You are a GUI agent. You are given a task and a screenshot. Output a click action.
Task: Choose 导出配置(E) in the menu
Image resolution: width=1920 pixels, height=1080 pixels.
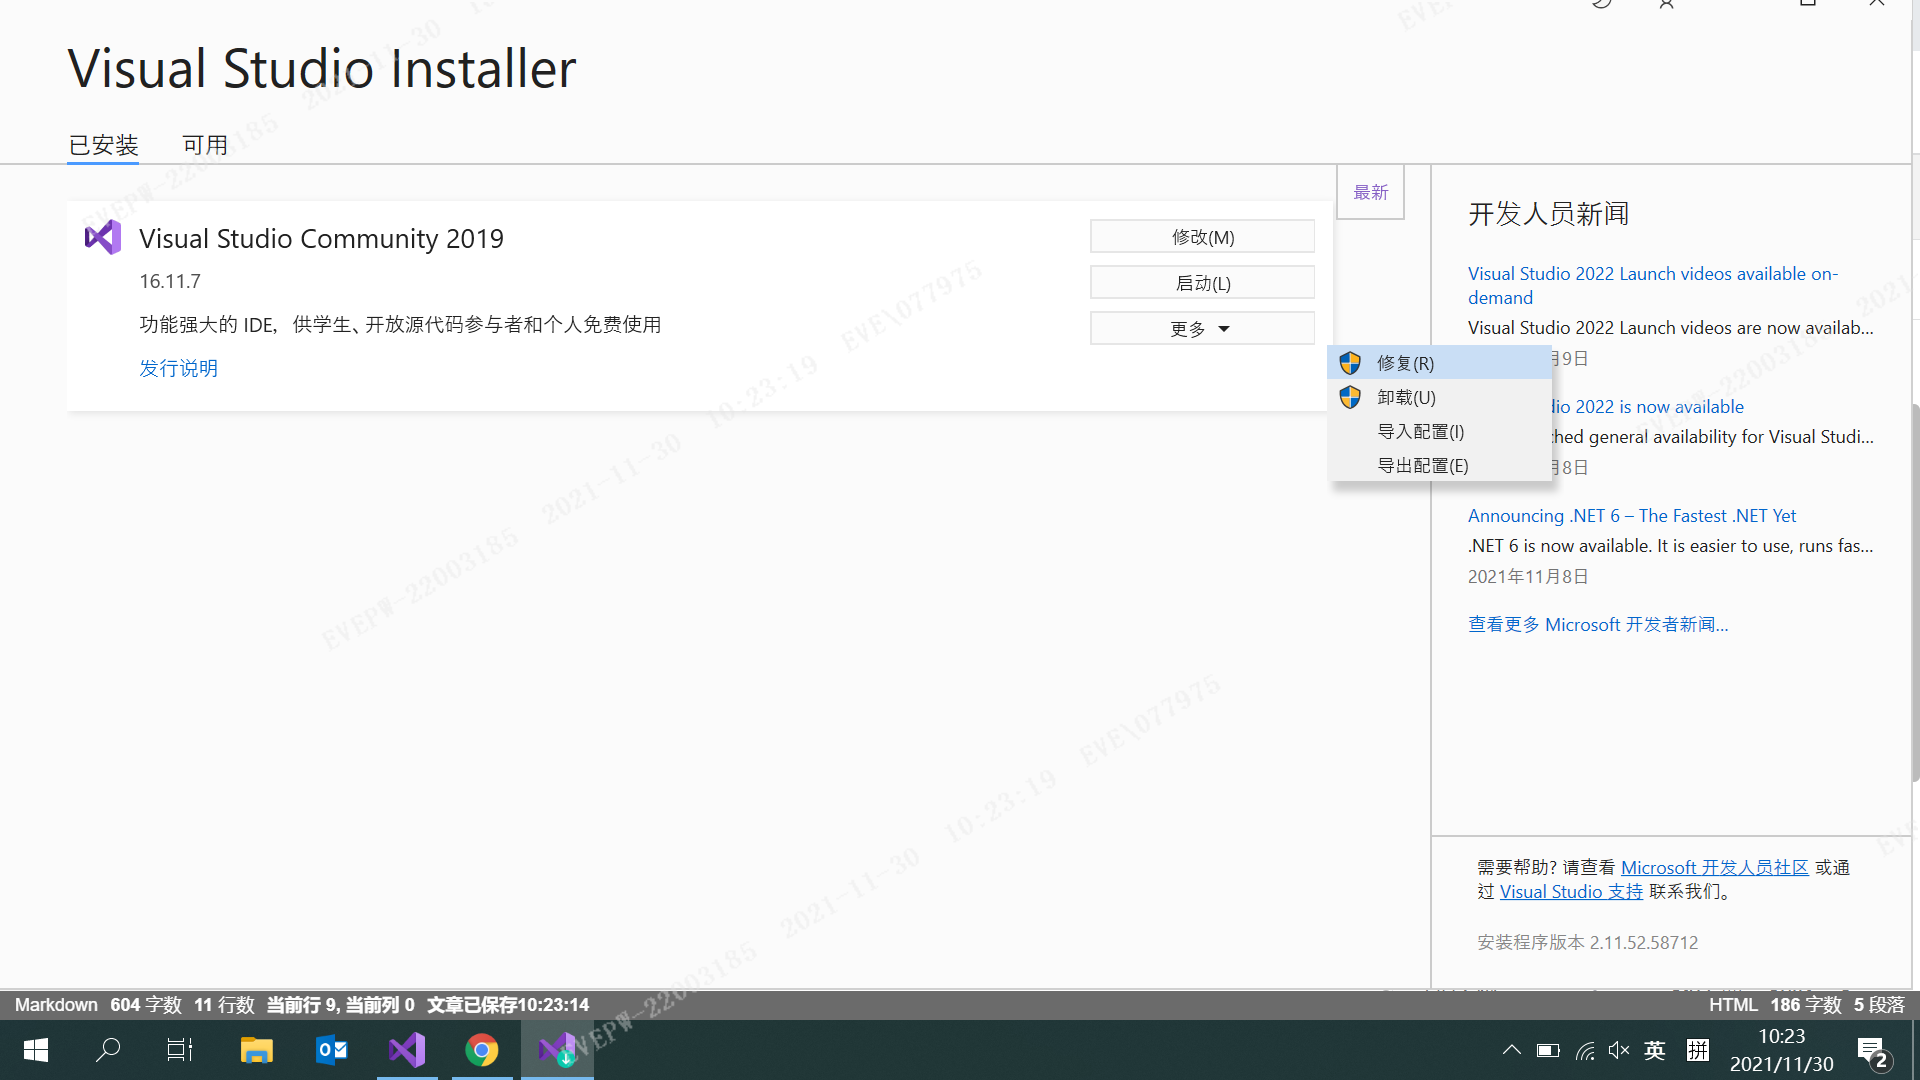point(1422,465)
